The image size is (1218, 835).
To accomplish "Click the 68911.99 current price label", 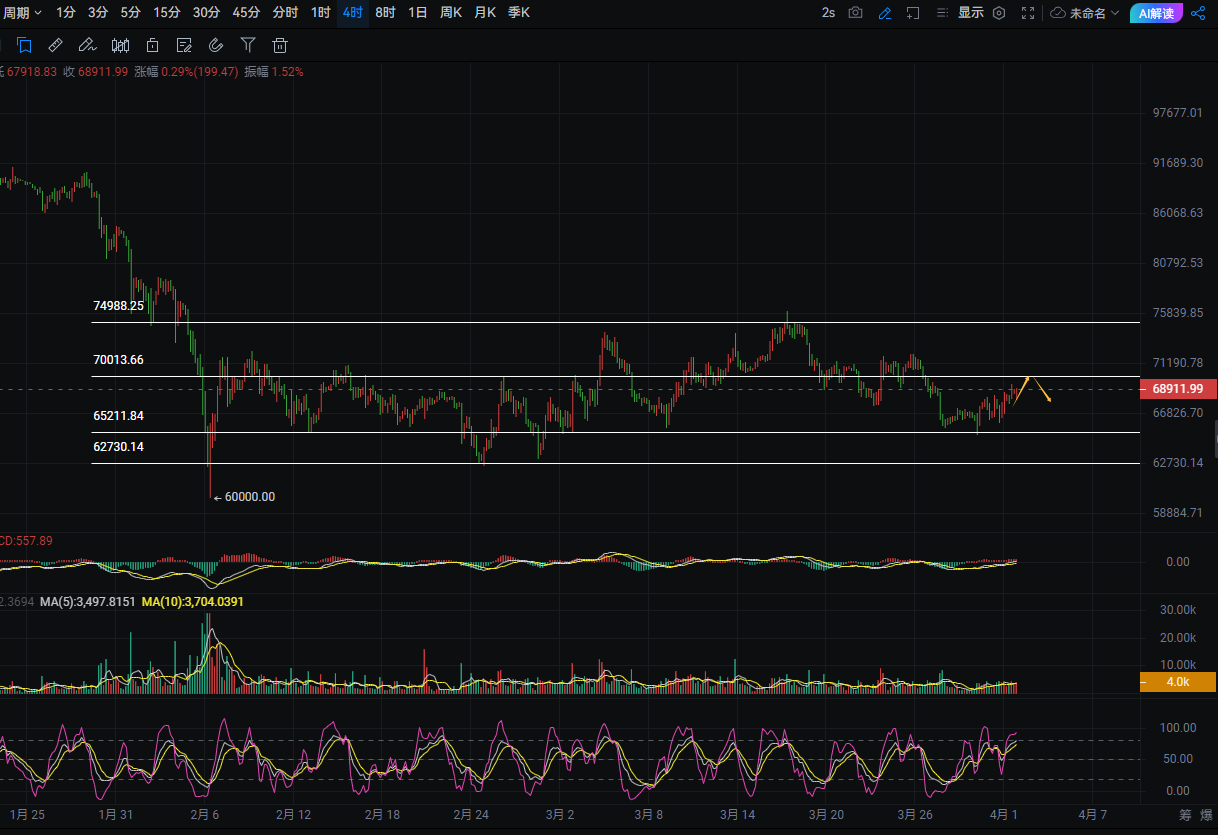I will [1178, 388].
